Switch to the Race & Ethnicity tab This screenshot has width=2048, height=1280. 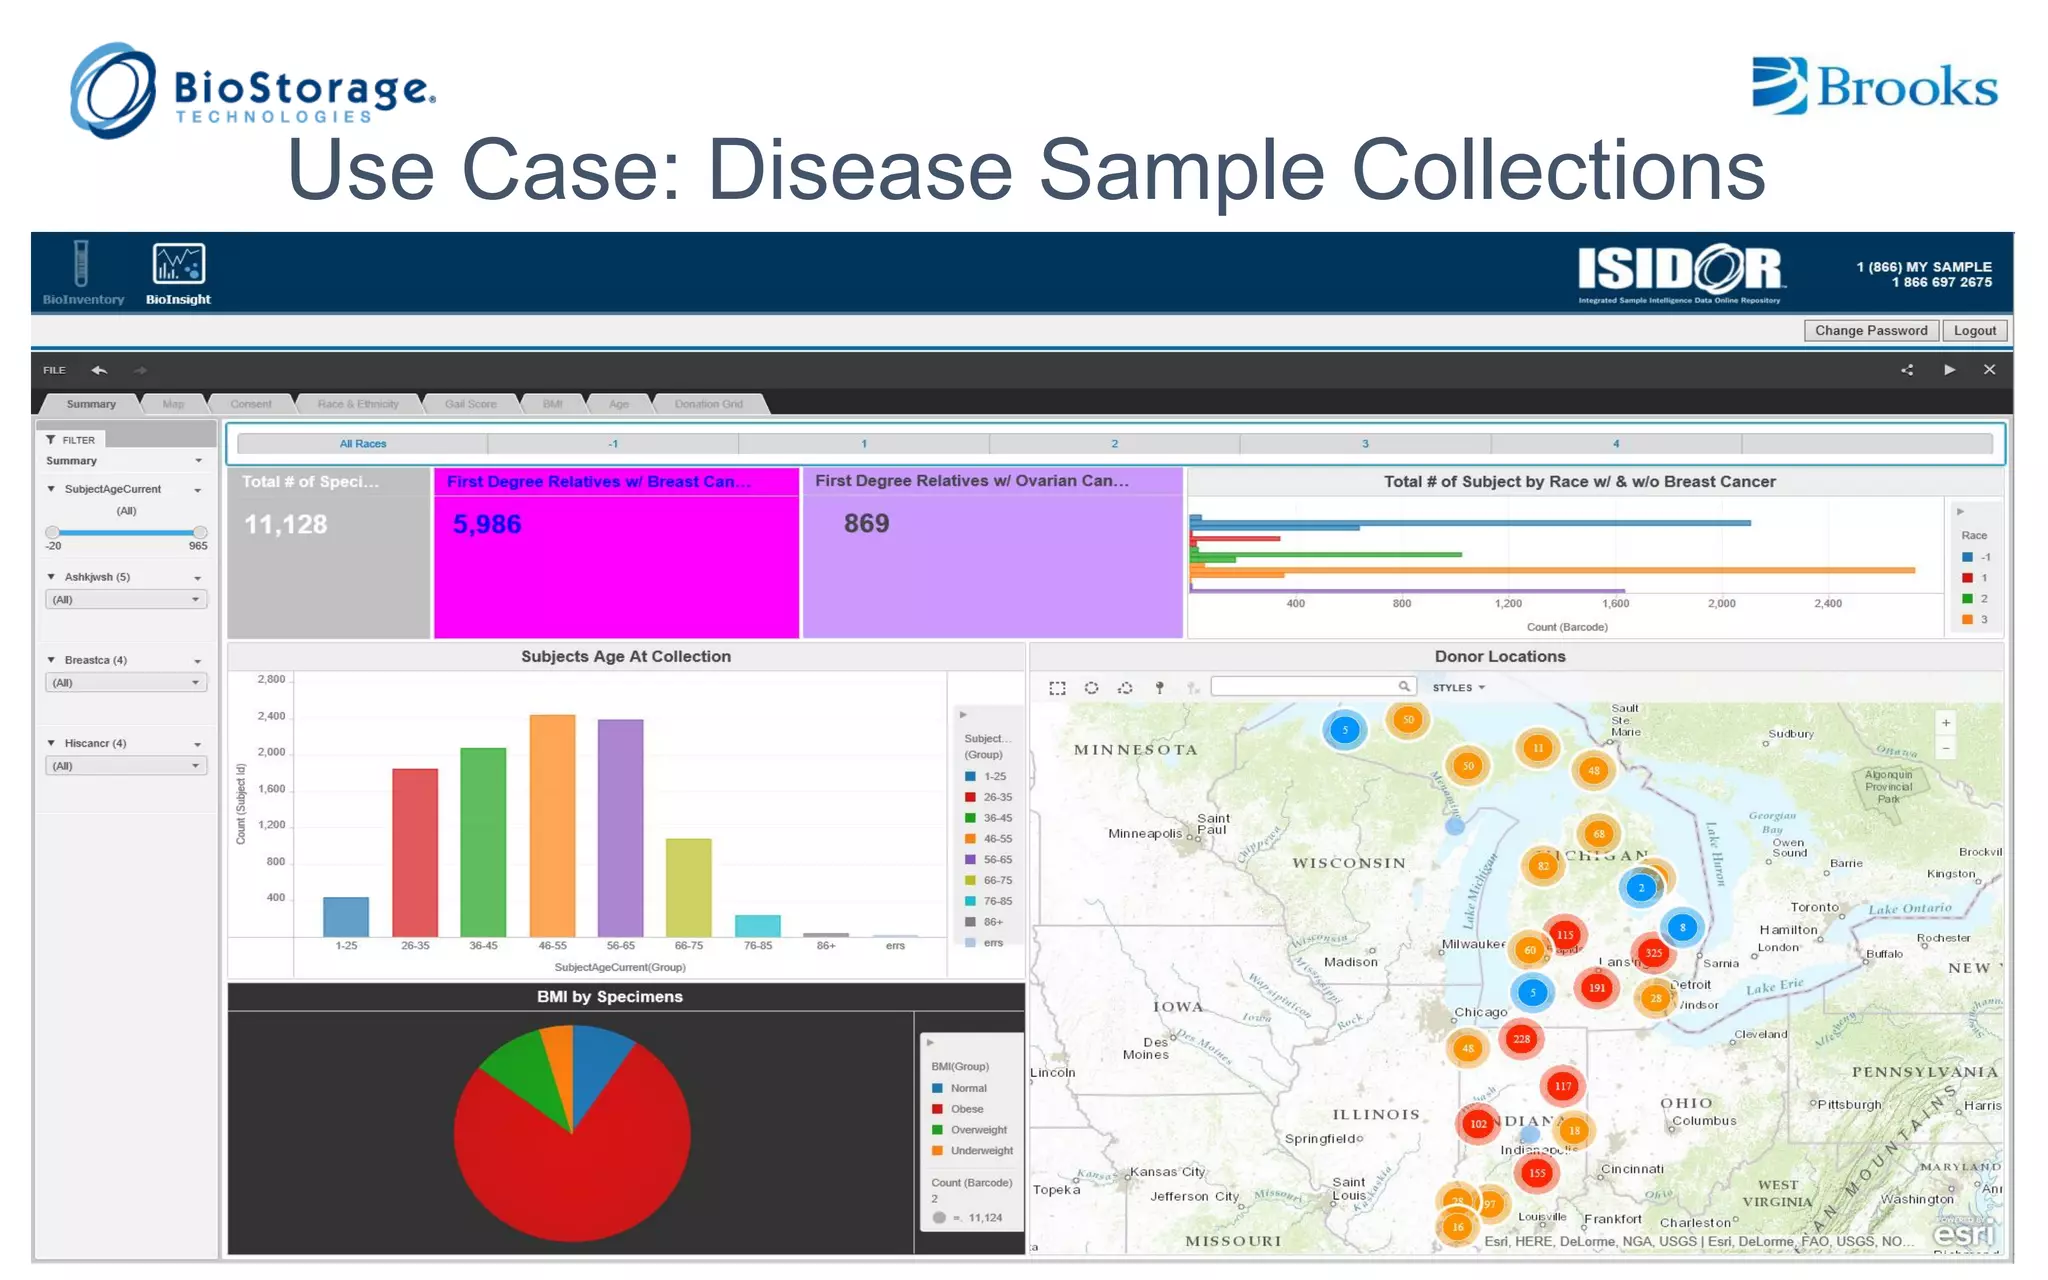coord(357,404)
